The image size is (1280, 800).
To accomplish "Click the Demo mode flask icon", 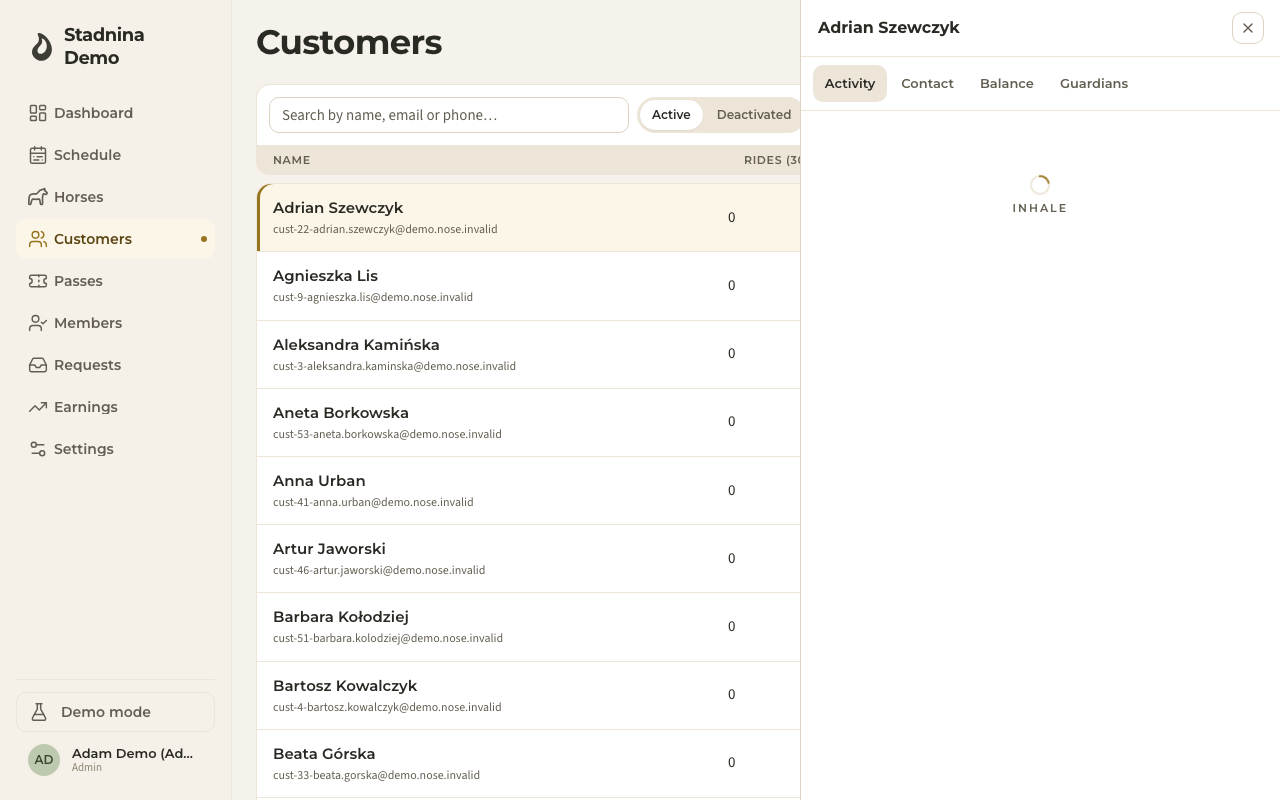I will tap(40, 712).
